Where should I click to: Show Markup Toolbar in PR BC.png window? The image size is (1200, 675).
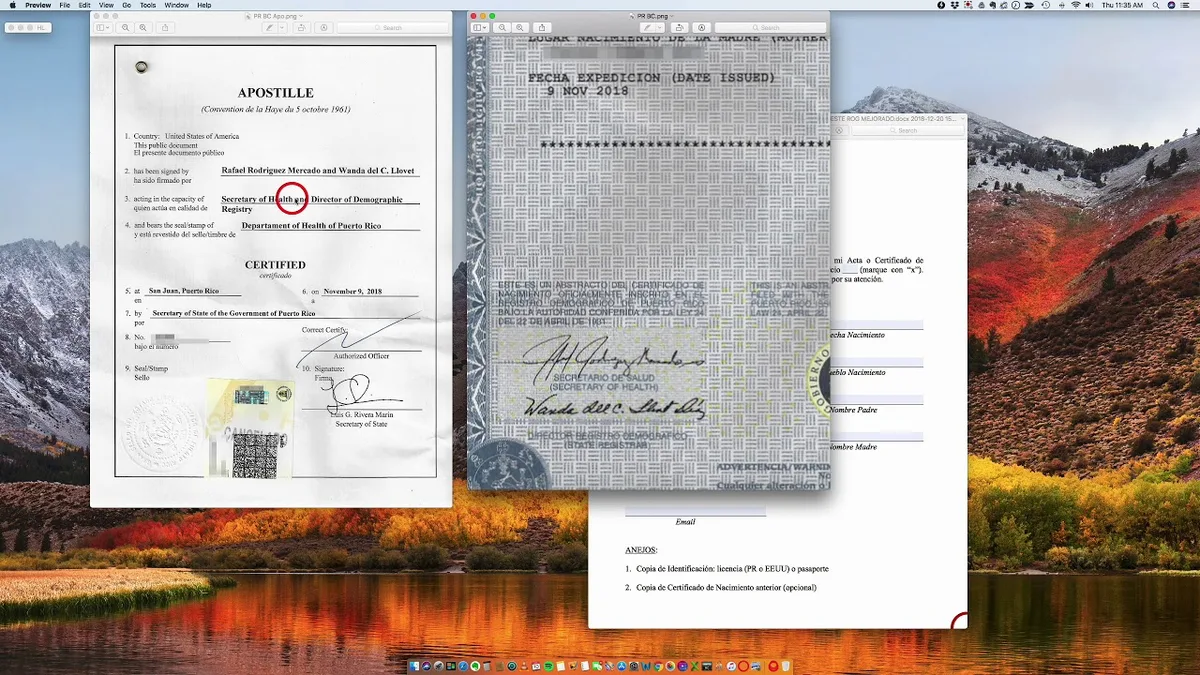tap(701, 27)
